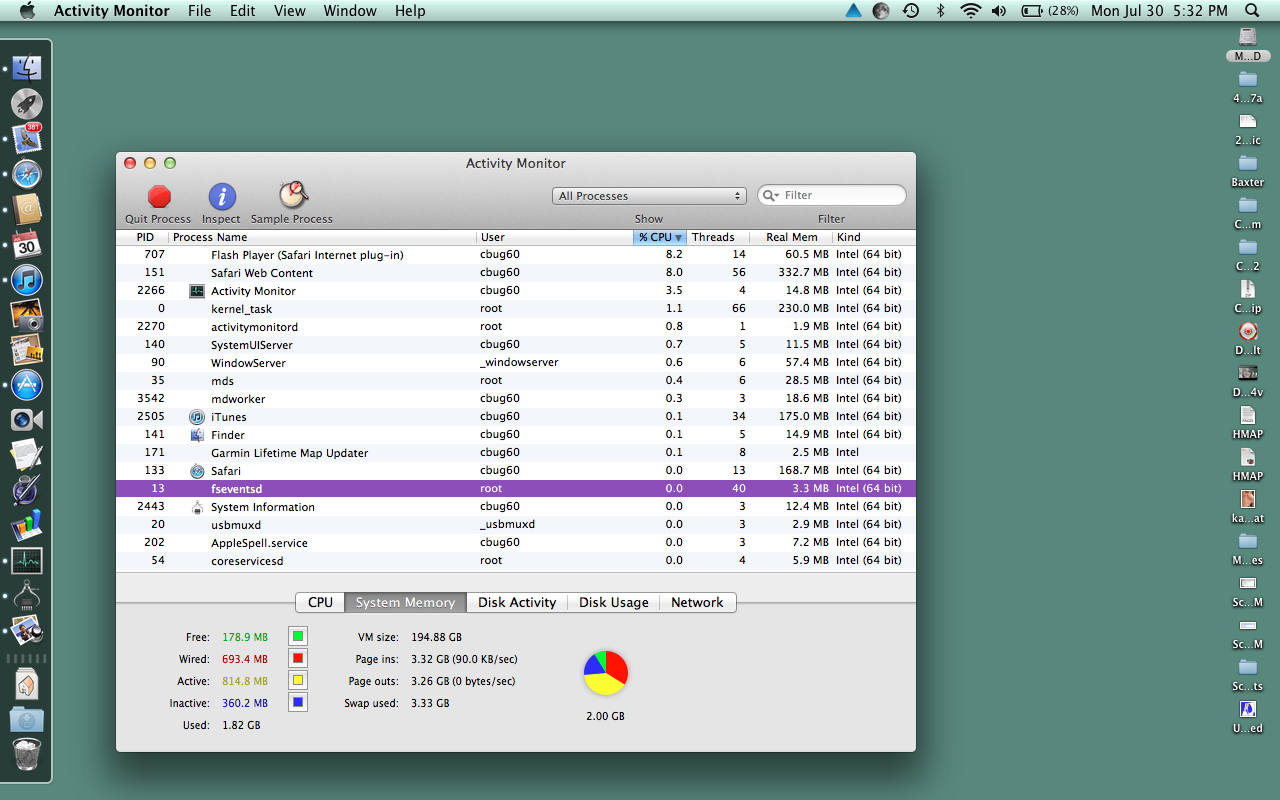Select the Flash Player process row
Viewport: 1280px width, 800px height.
(x=515, y=255)
